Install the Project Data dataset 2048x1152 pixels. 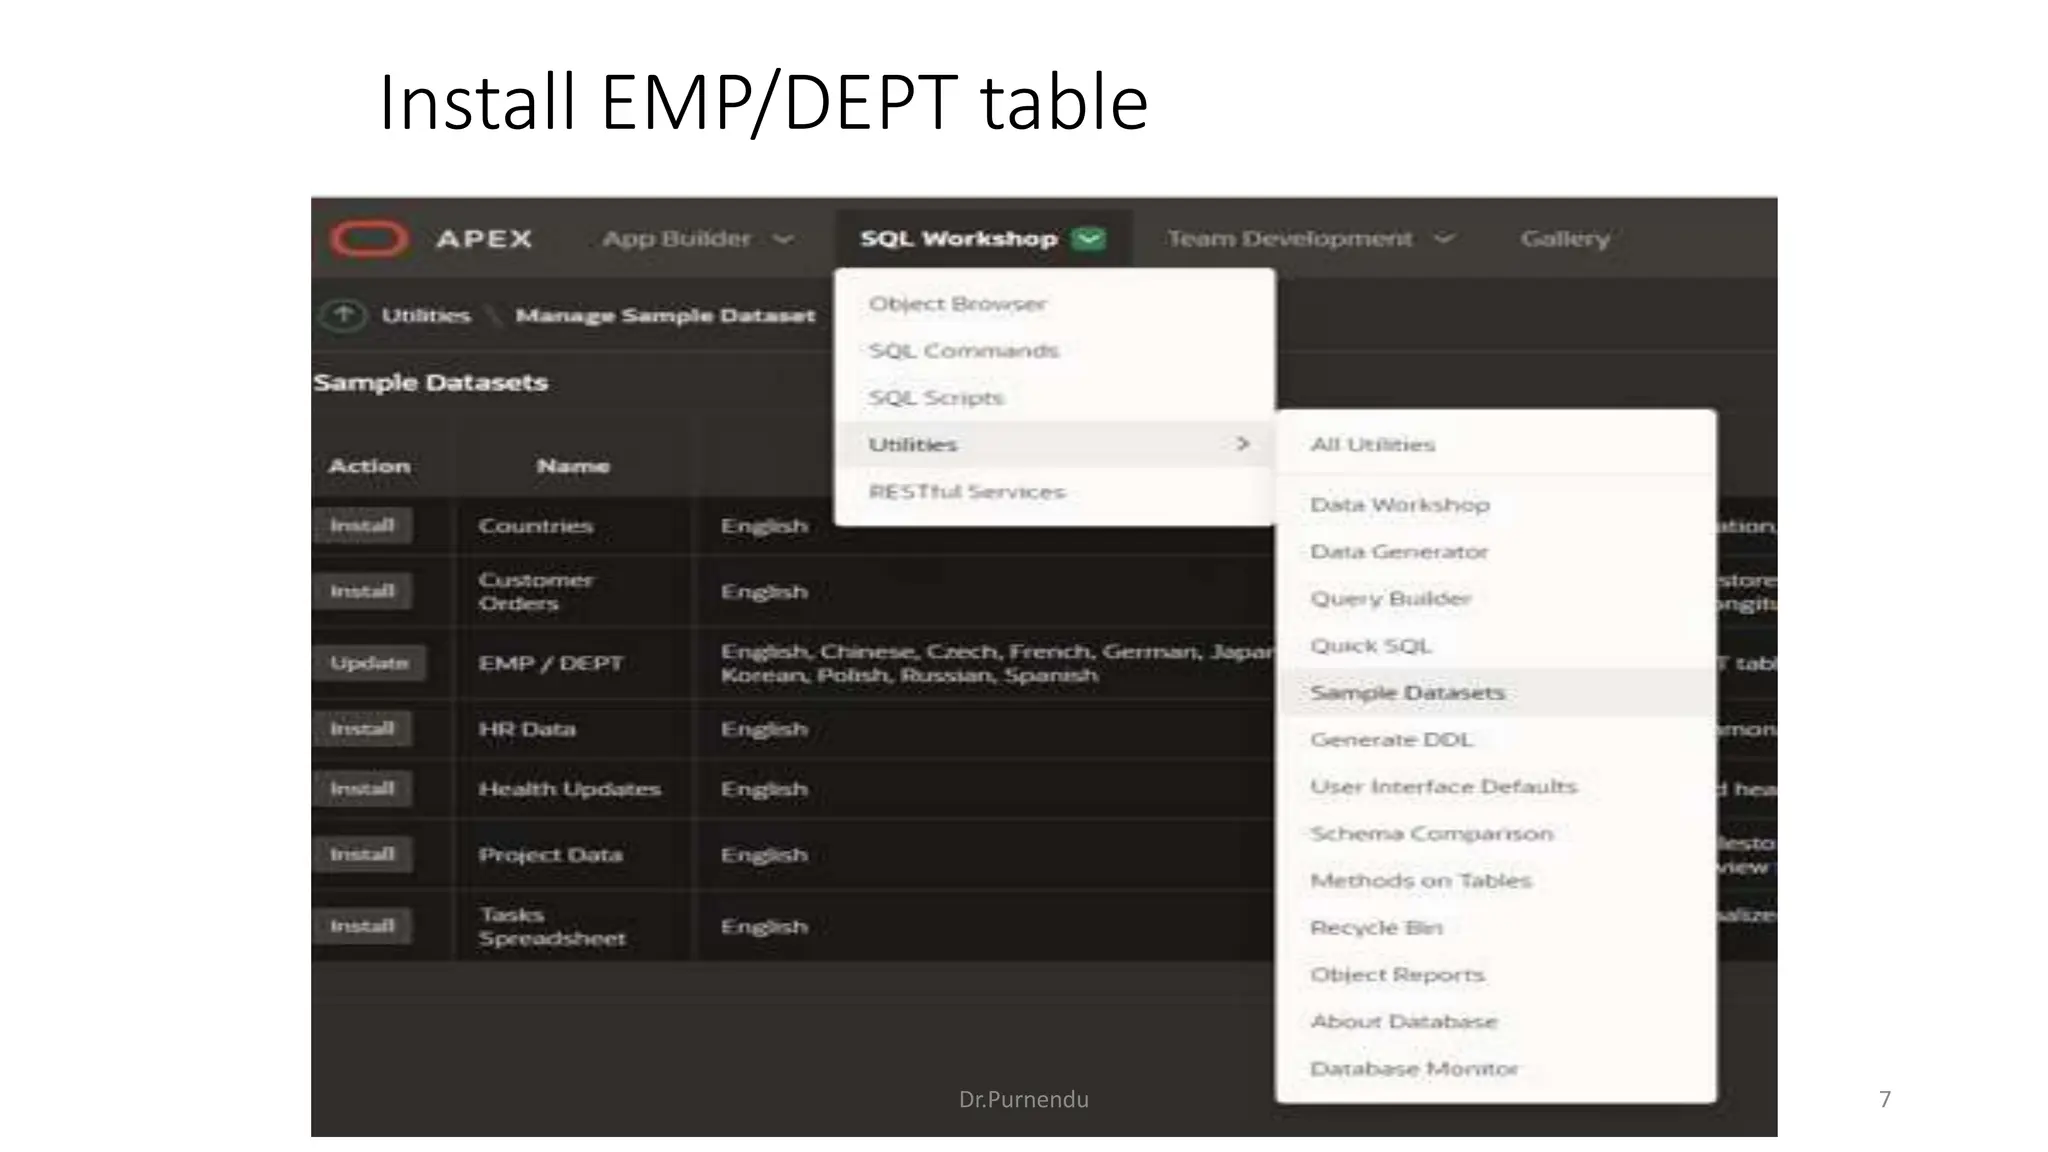362,855
